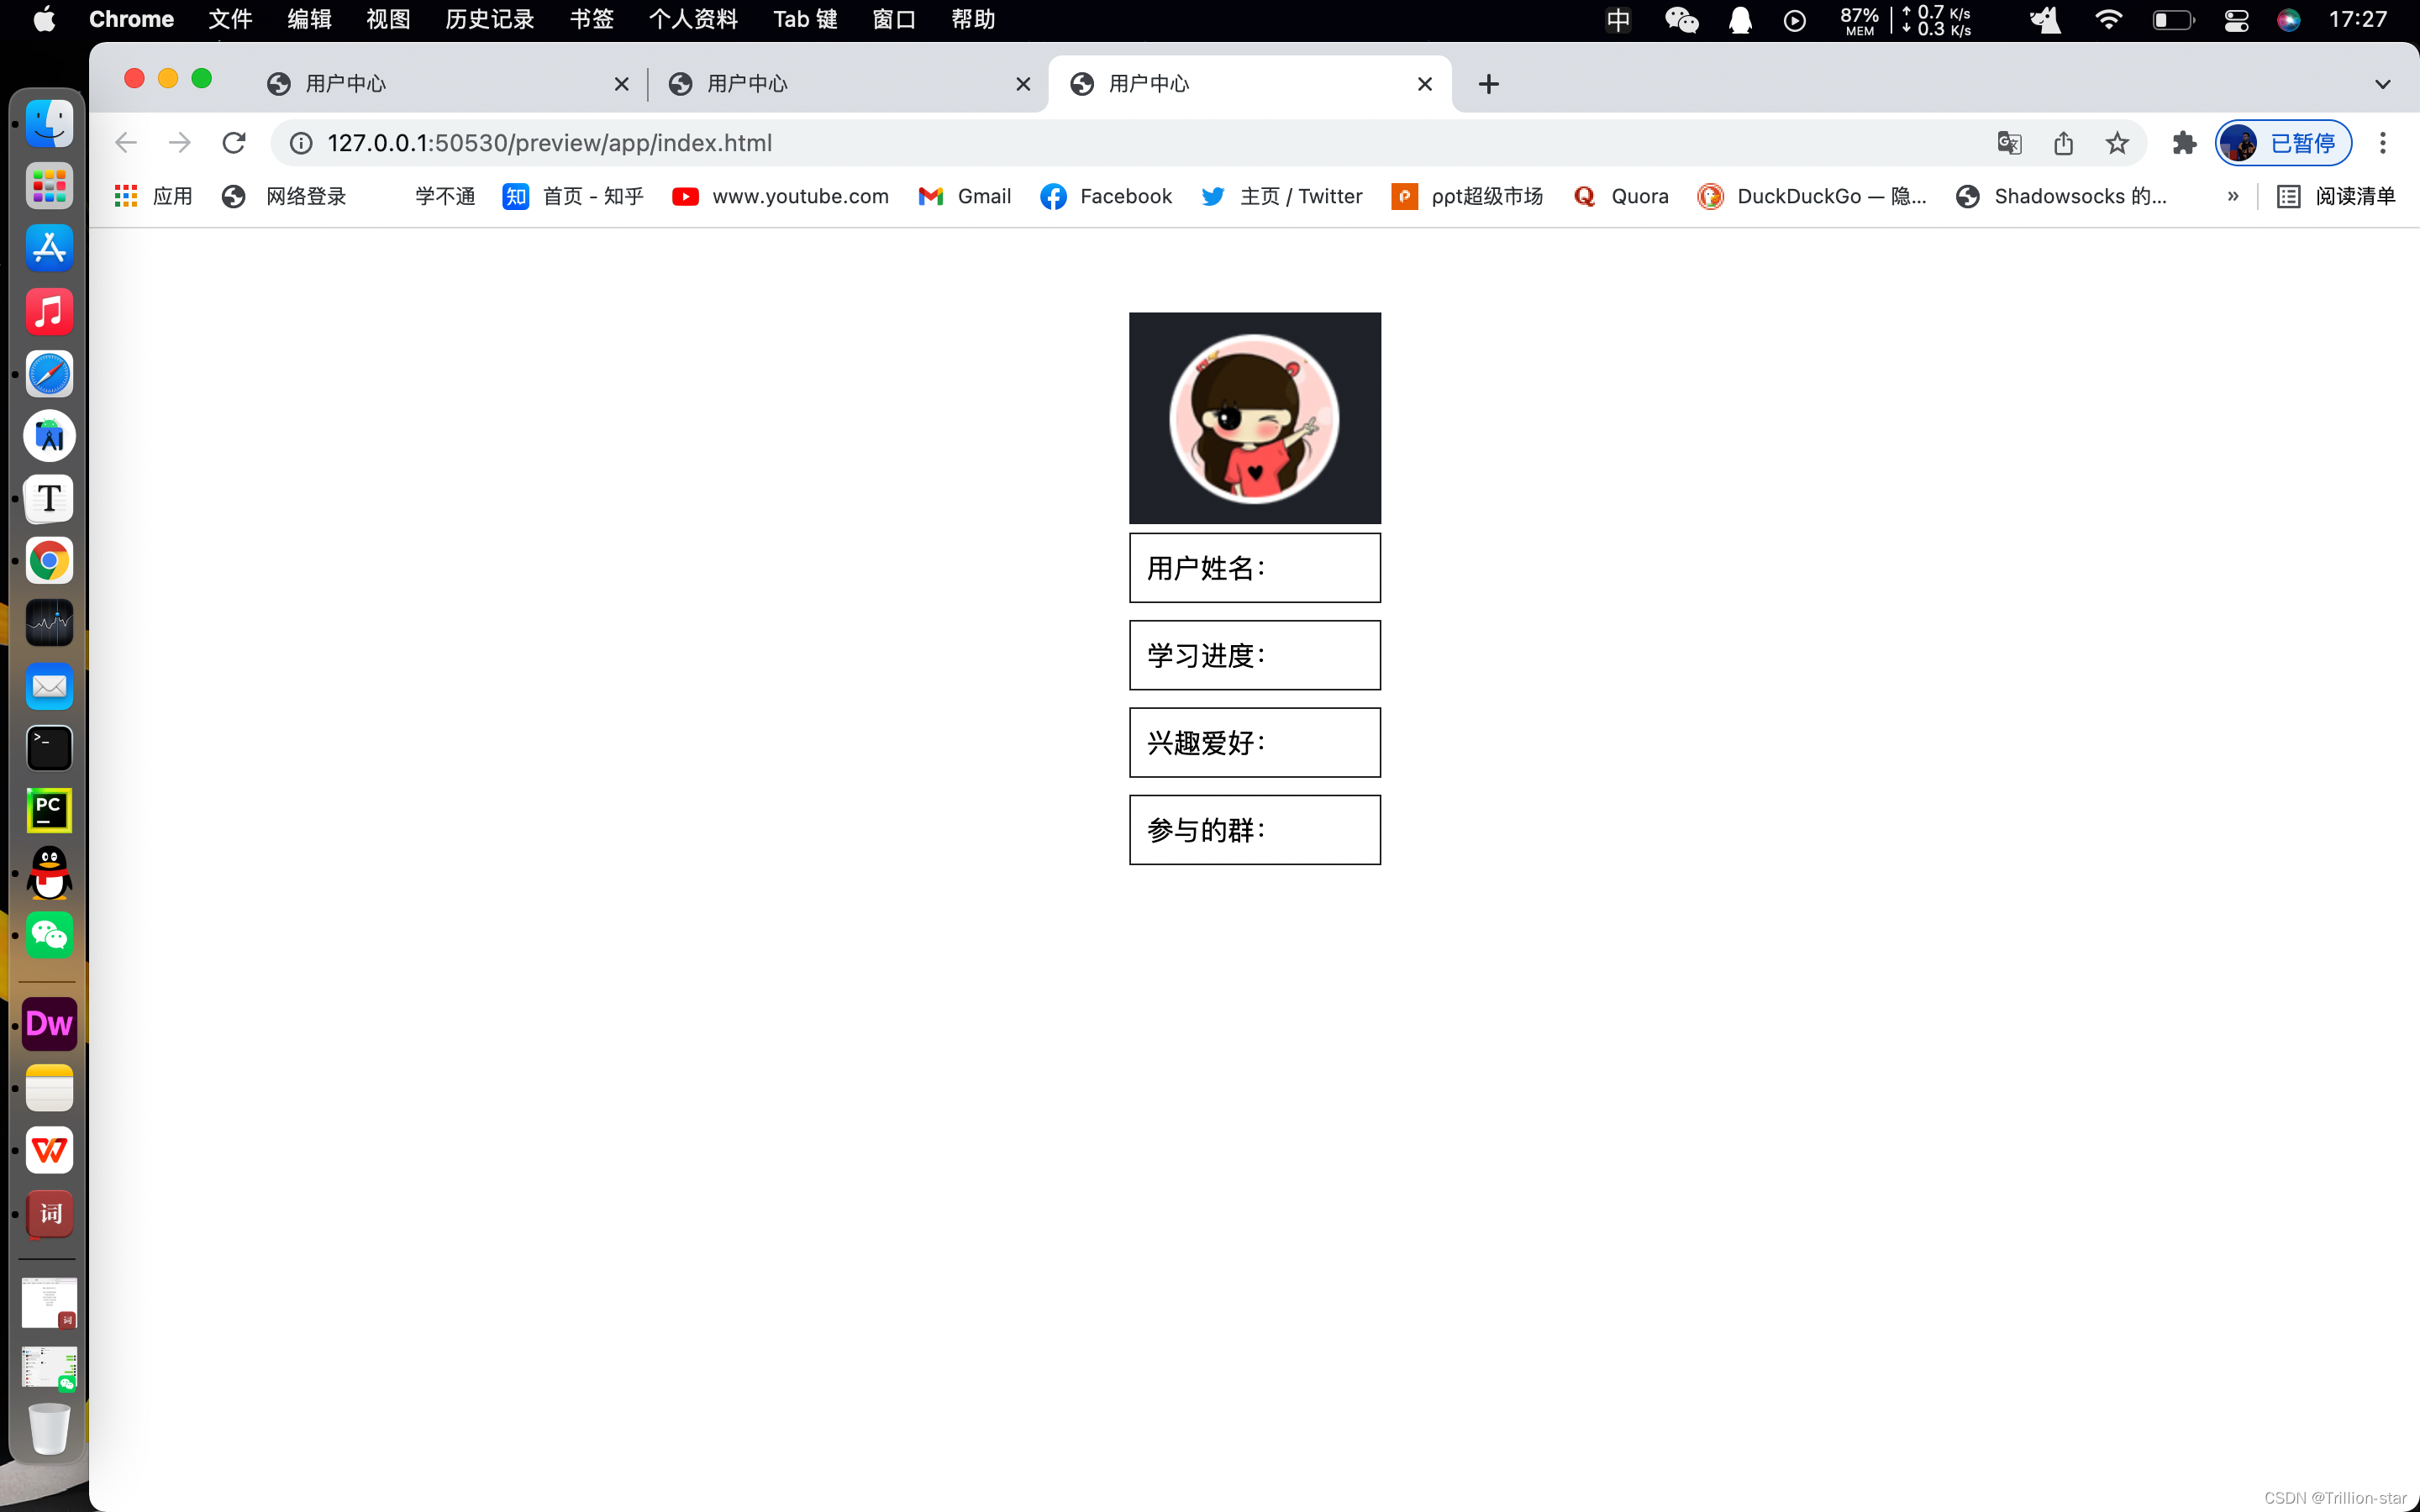Expand the bookmarks bar overflow menu
This screenshot has height=1512, width=2420.
pyautogui.click(x=2235, y=195)
